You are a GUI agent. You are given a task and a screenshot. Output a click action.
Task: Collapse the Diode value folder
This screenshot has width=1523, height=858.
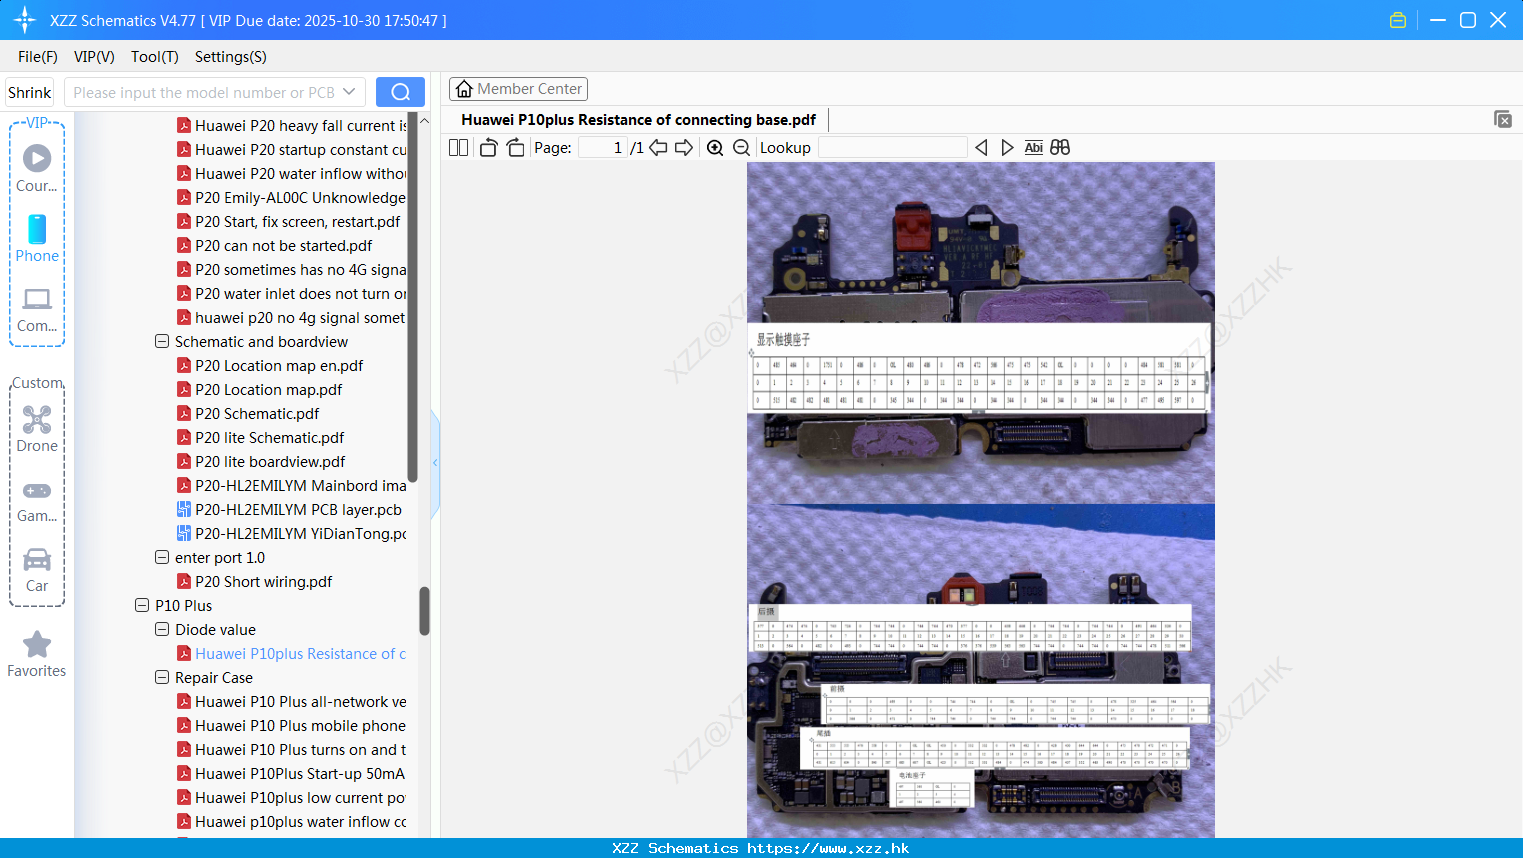tap(162, 630)
